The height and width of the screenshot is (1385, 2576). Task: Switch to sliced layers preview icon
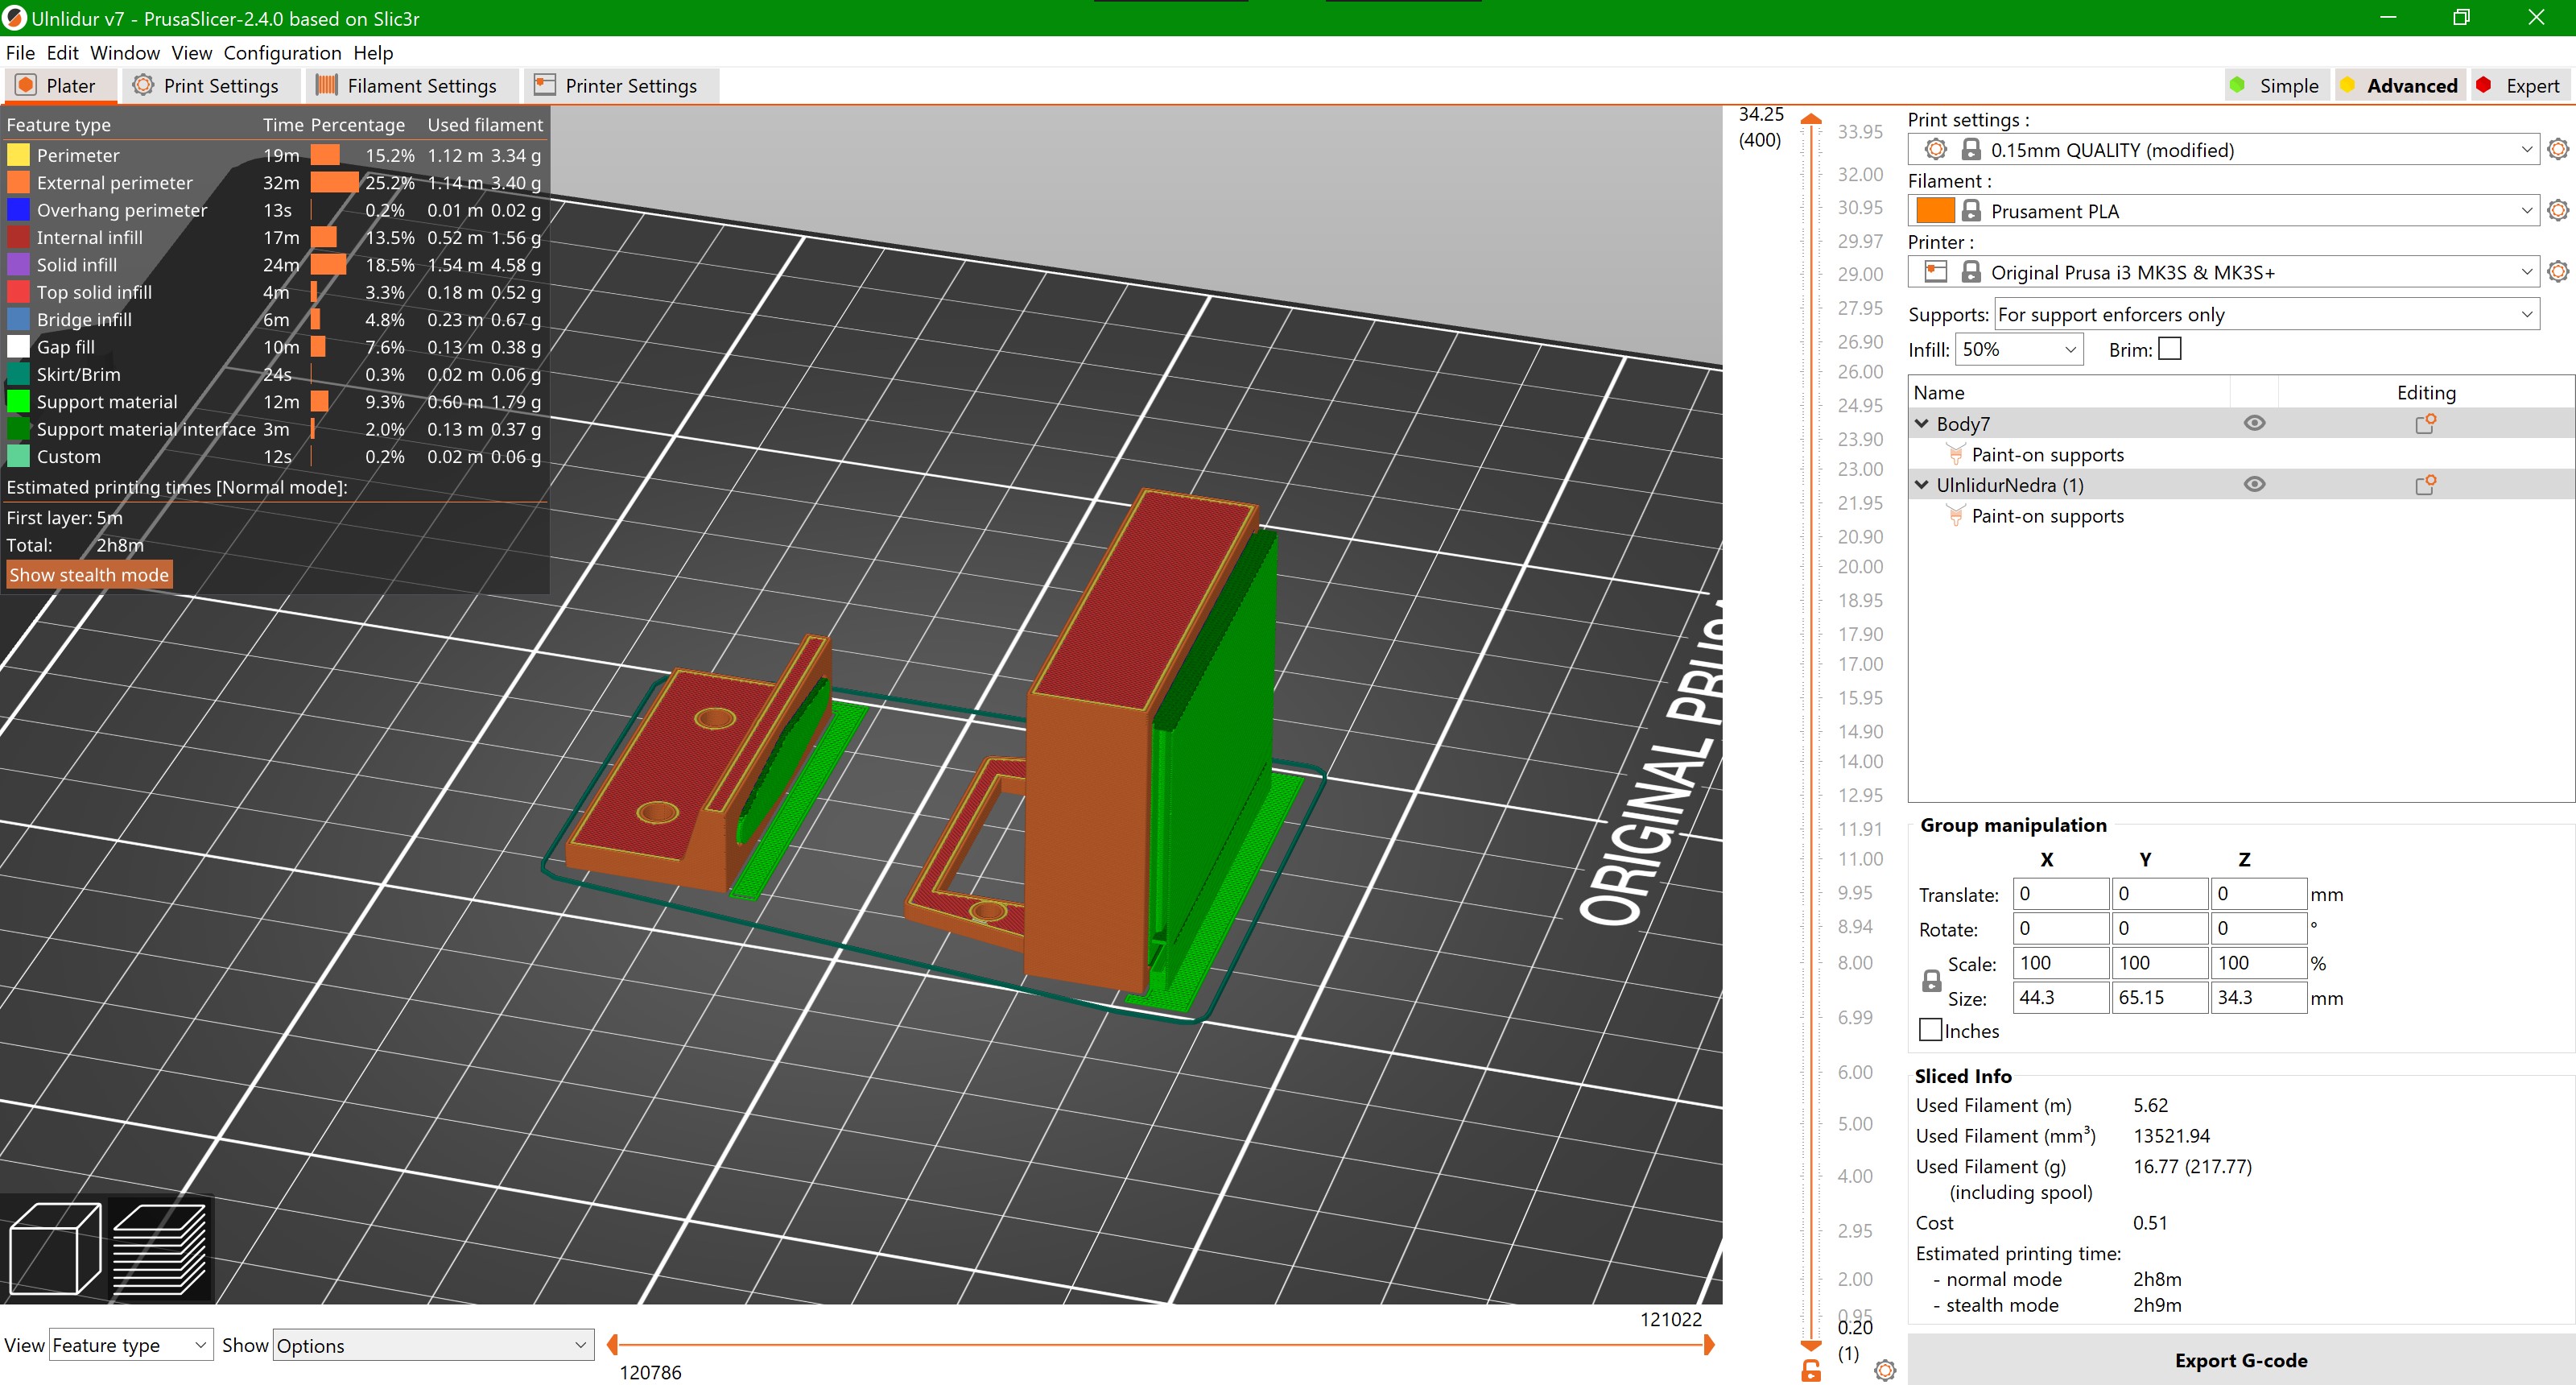coord(160,1250)
